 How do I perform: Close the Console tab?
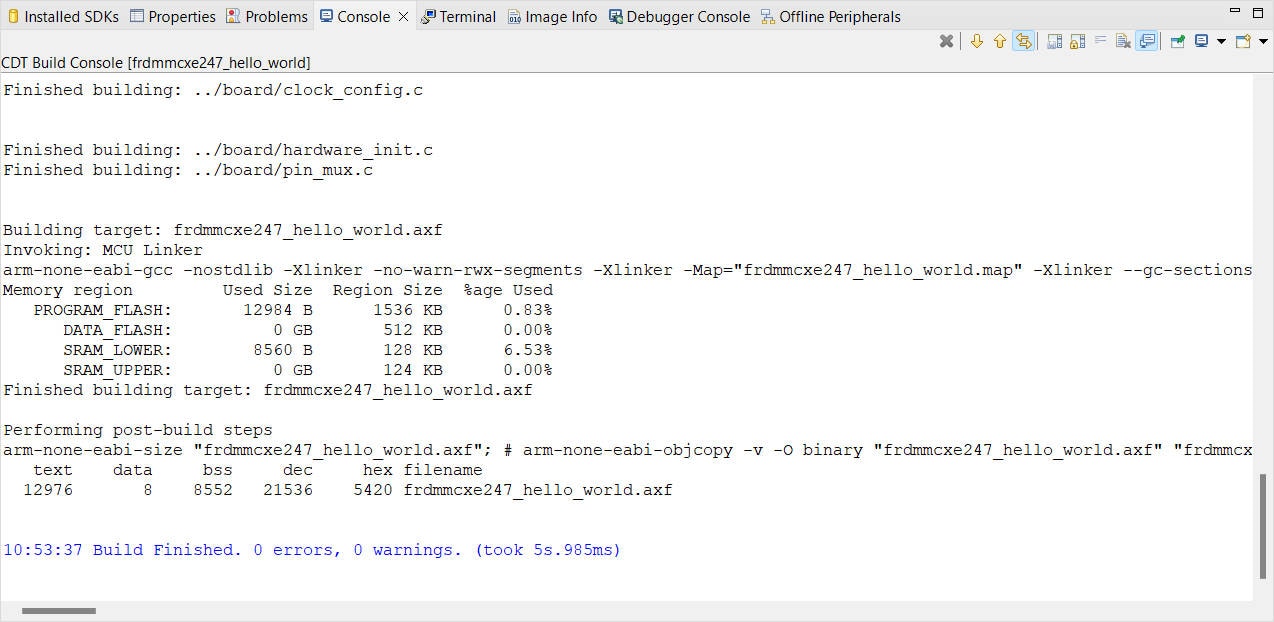[403, 16]
